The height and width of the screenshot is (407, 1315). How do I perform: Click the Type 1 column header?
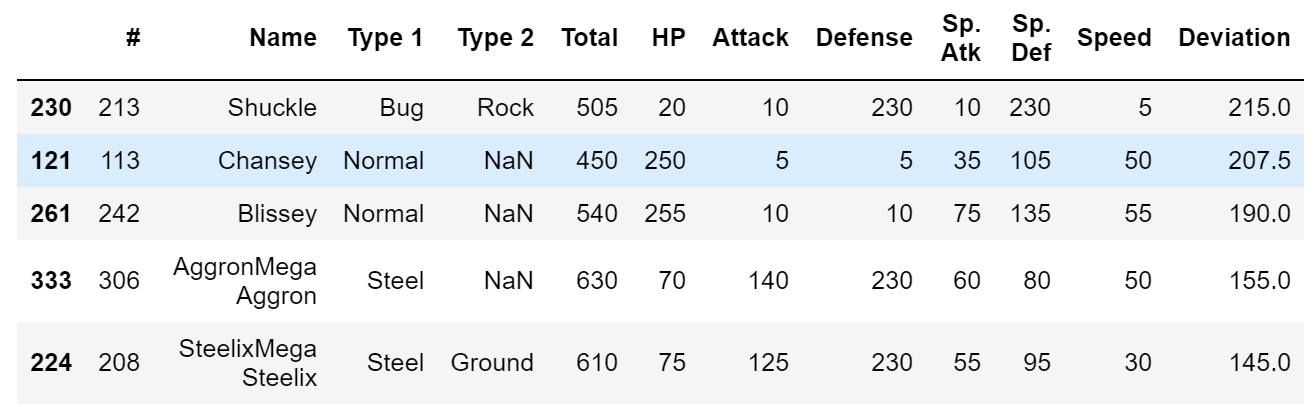385,38
